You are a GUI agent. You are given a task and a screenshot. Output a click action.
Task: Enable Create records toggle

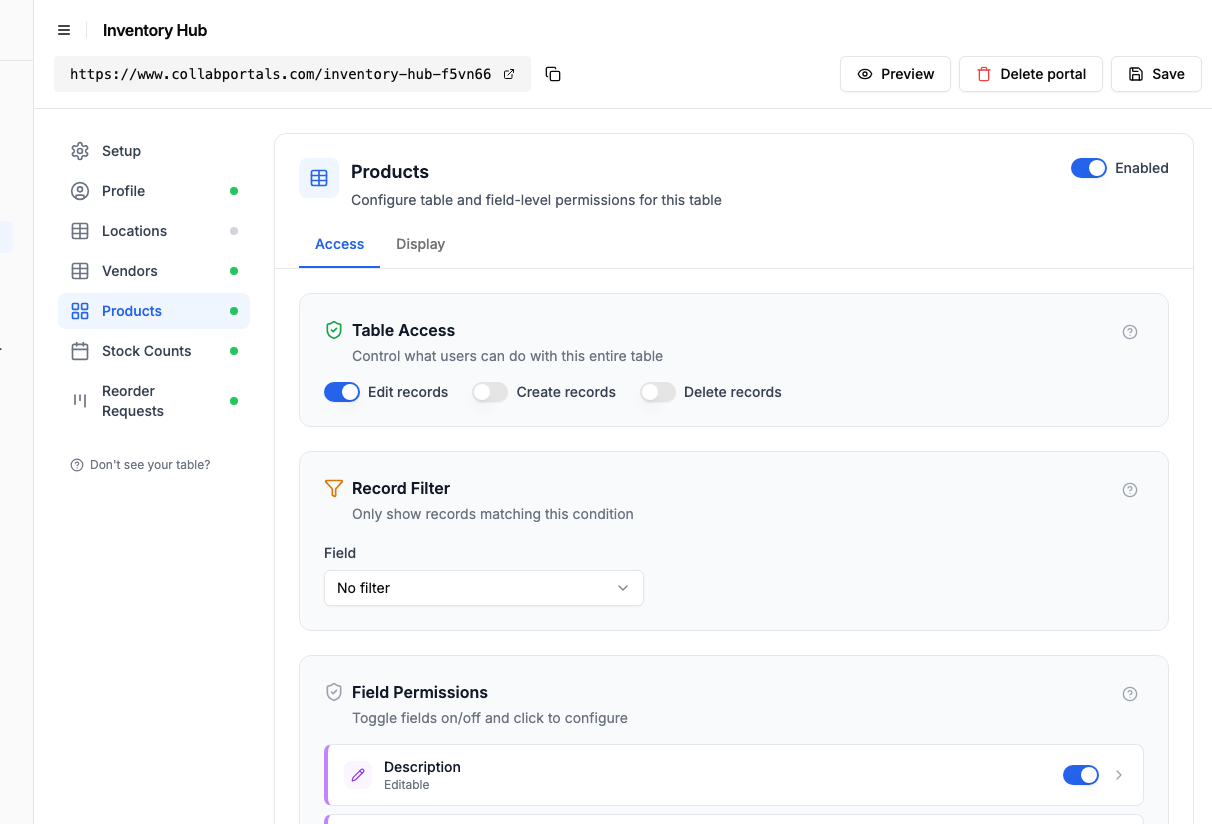490,392
